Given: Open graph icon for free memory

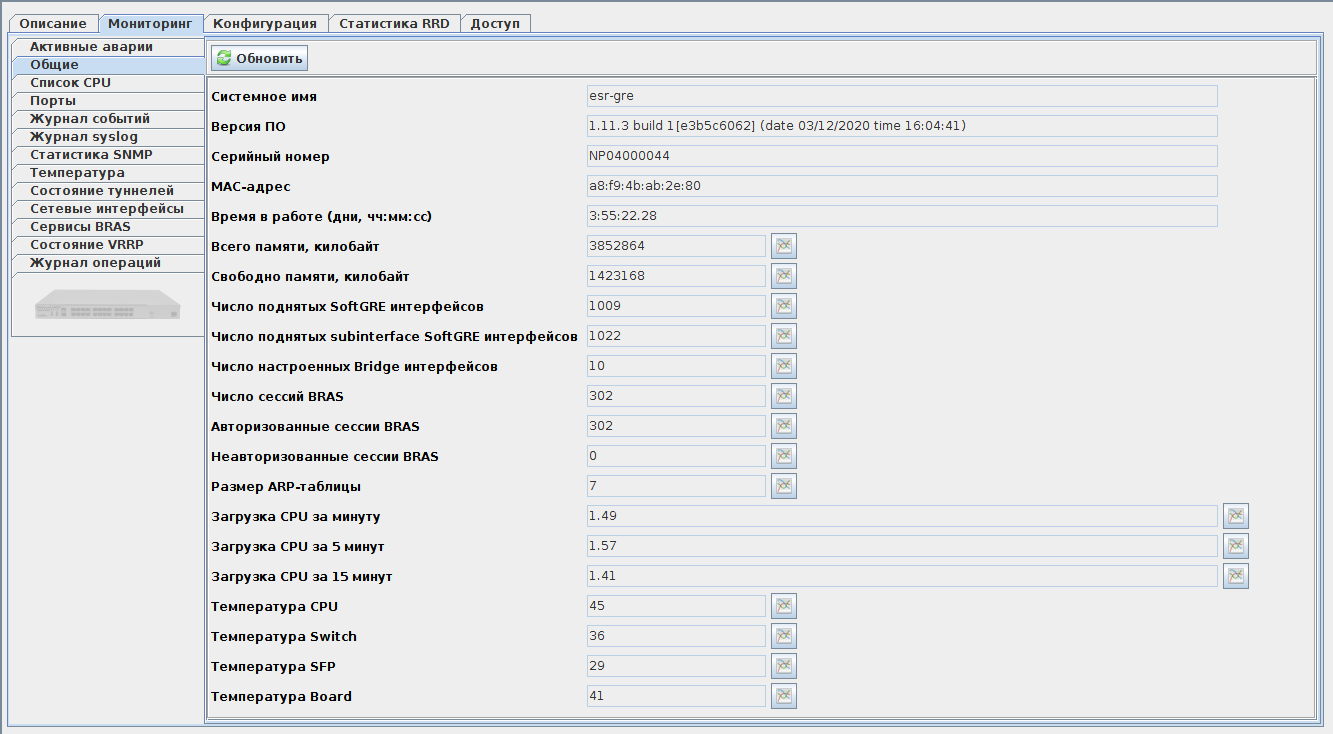Looking at the screenshot, I should (784, 276).
